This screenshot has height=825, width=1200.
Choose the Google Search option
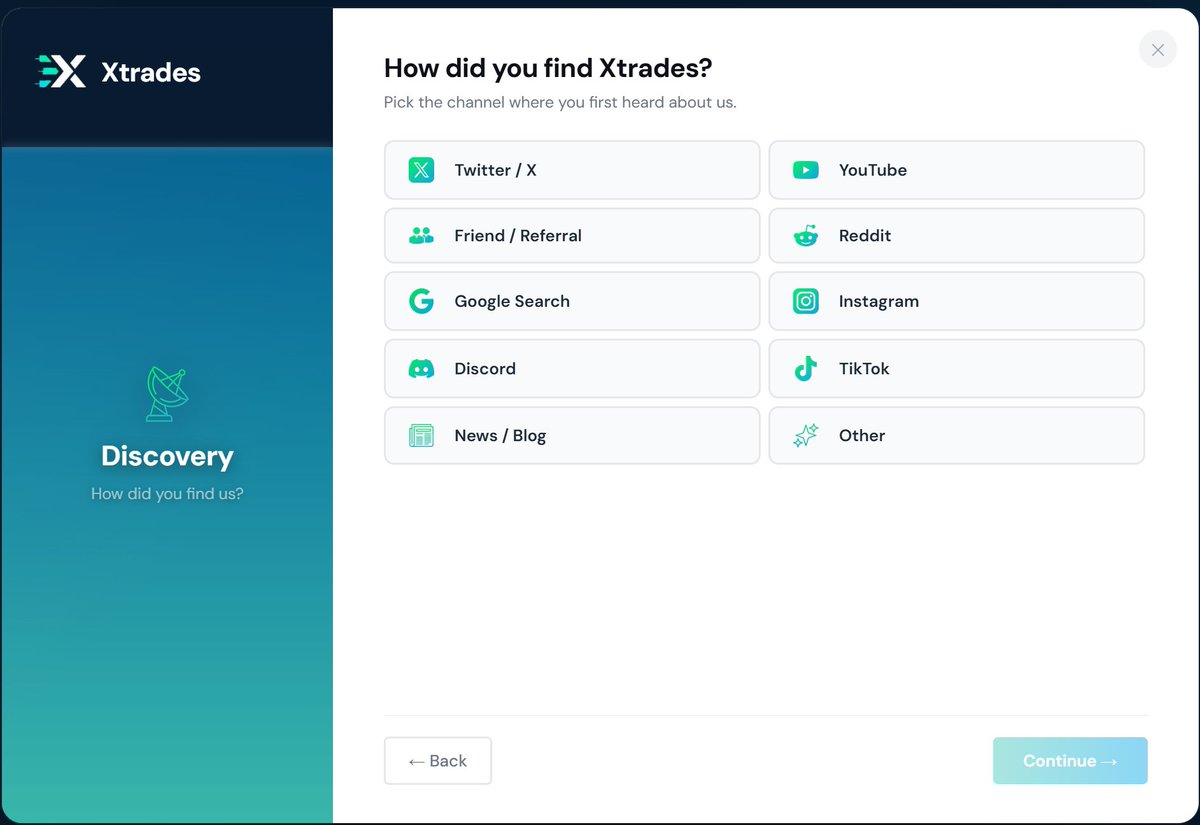tap(572, 301)
